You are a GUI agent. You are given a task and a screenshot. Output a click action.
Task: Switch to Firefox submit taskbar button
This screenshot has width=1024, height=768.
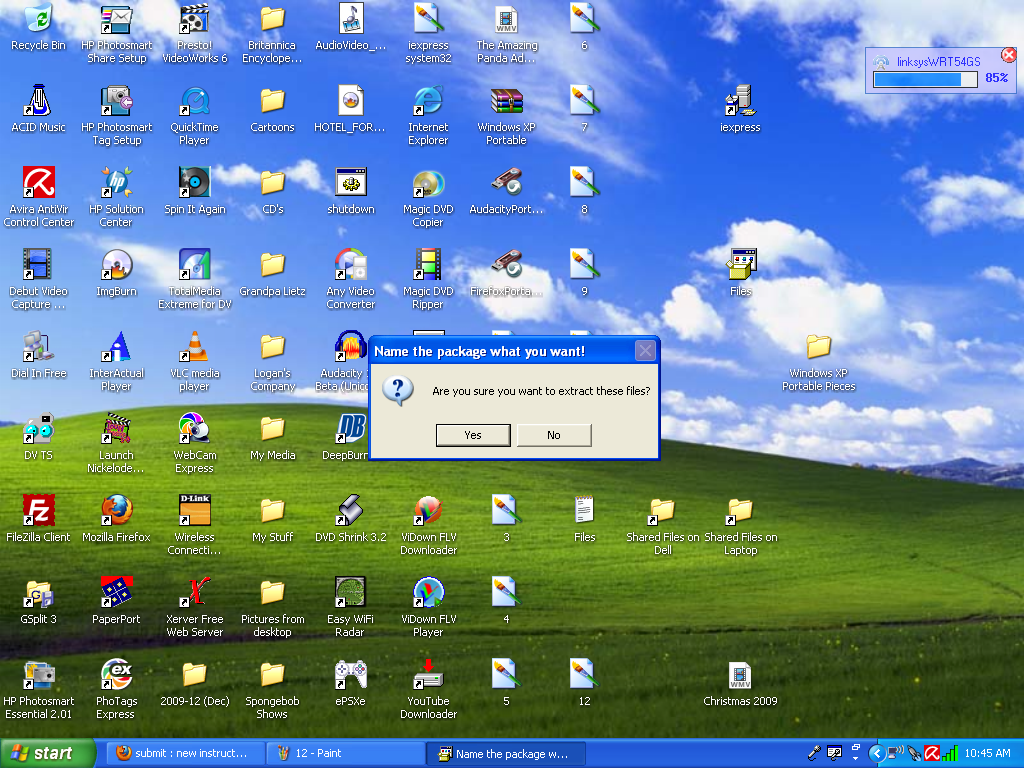[186, 753]
